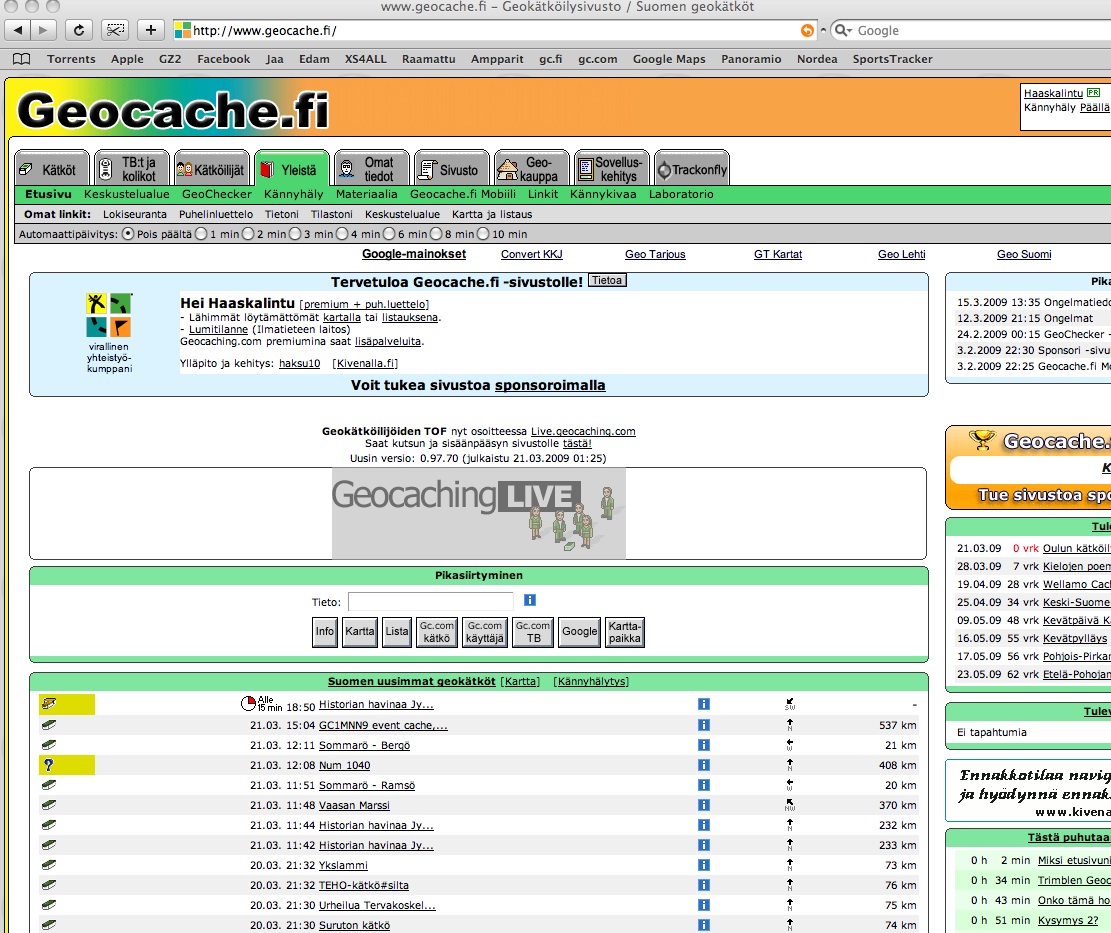The height and width of the screenshot is (933, 1111).
Task: Open the Kännyhälytys link in newest caches header
Action: tap(591, 682)
